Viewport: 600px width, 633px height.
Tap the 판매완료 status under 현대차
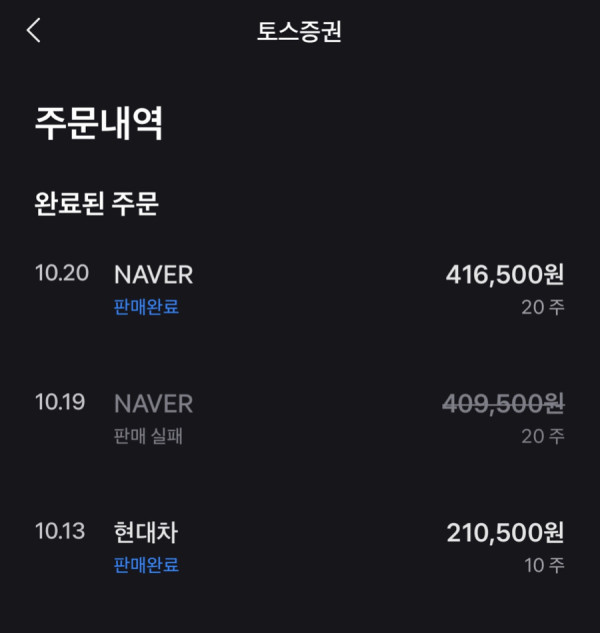point(146,565)
